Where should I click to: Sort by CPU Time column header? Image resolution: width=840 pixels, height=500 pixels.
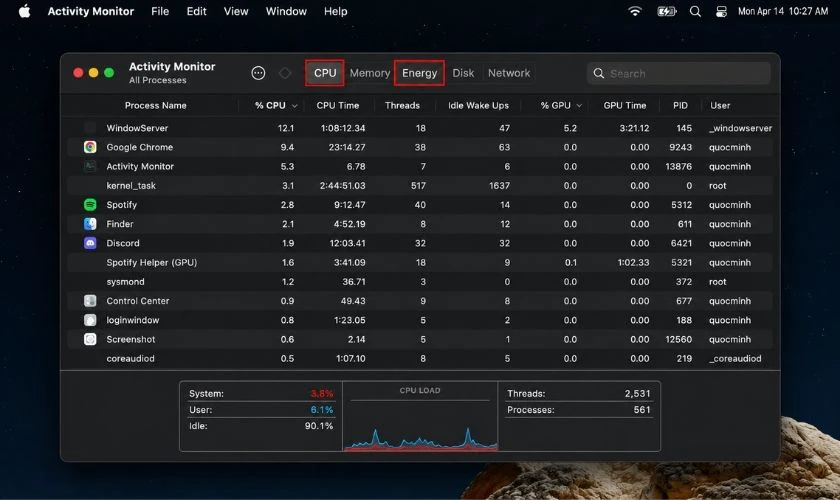pos(338,106)
